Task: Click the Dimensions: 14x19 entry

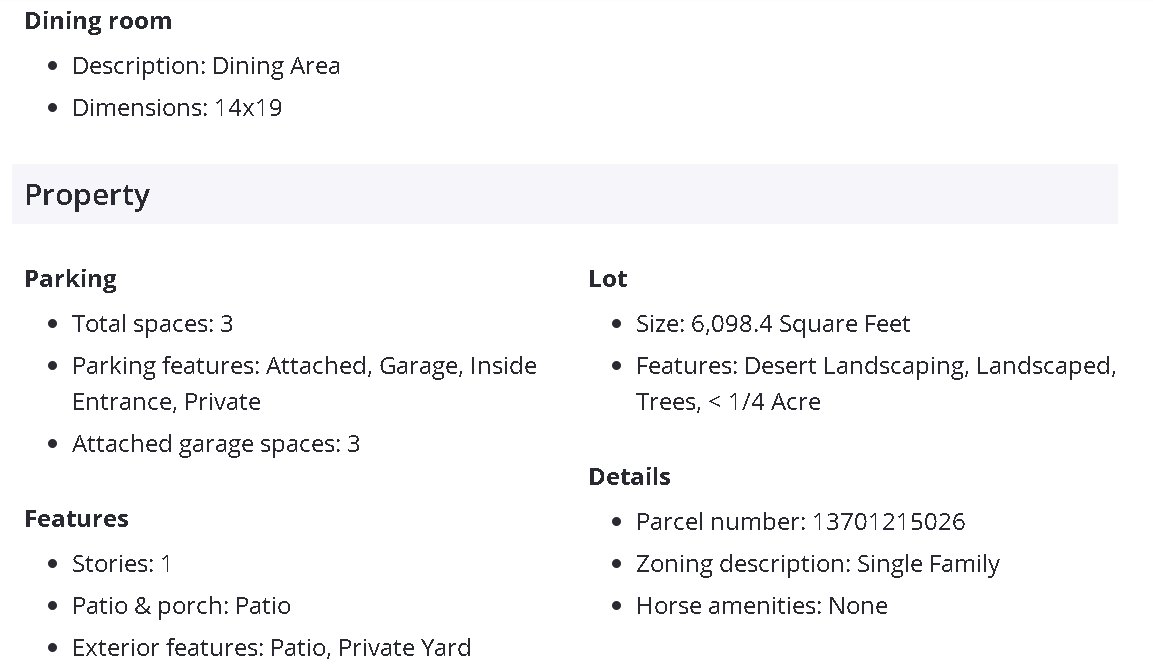Action: [177, 108]
